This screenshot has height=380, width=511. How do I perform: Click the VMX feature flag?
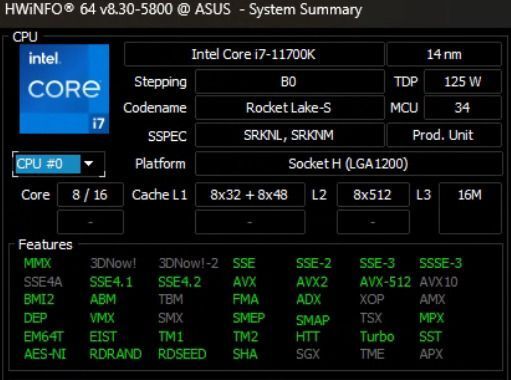tap(102, 318)
